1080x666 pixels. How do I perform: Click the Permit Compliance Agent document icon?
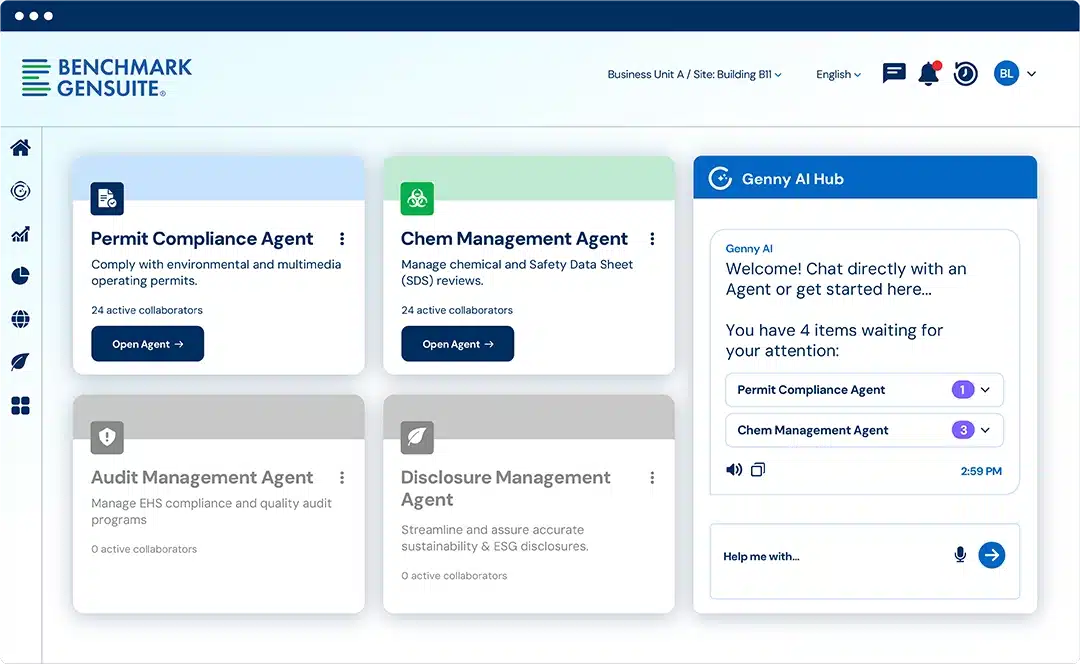click(107, 199)
